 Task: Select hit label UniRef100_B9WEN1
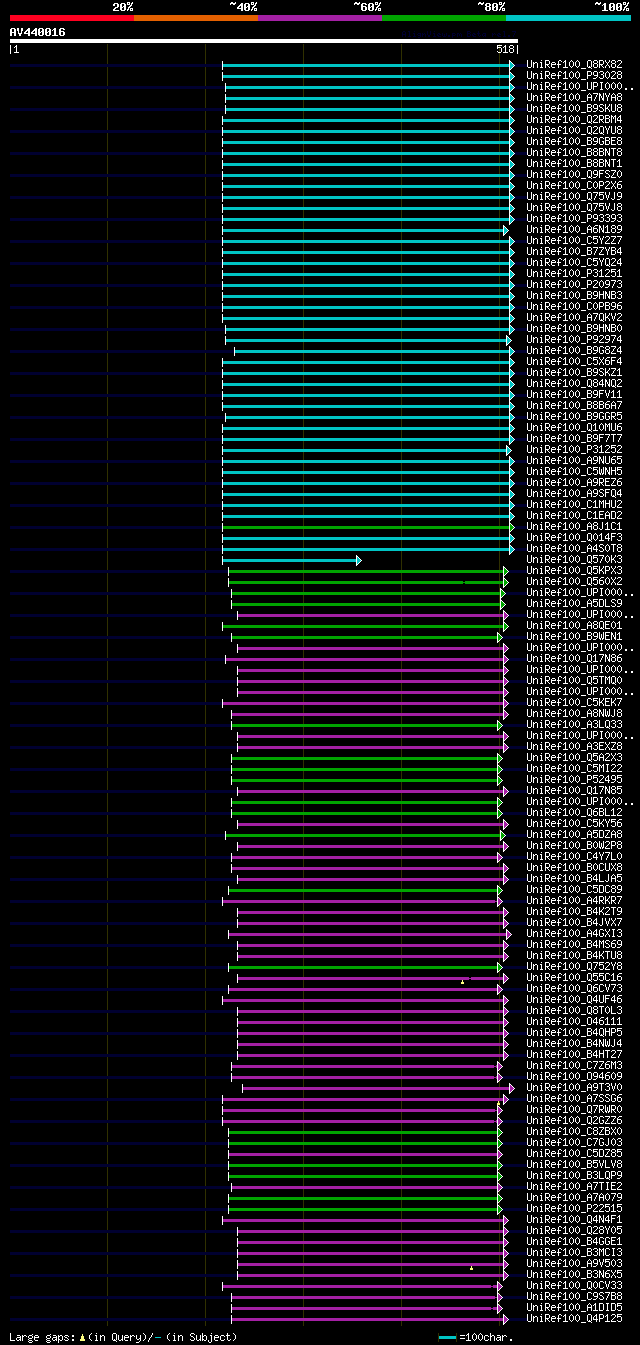pyautogui.click(x=574, y=636)
